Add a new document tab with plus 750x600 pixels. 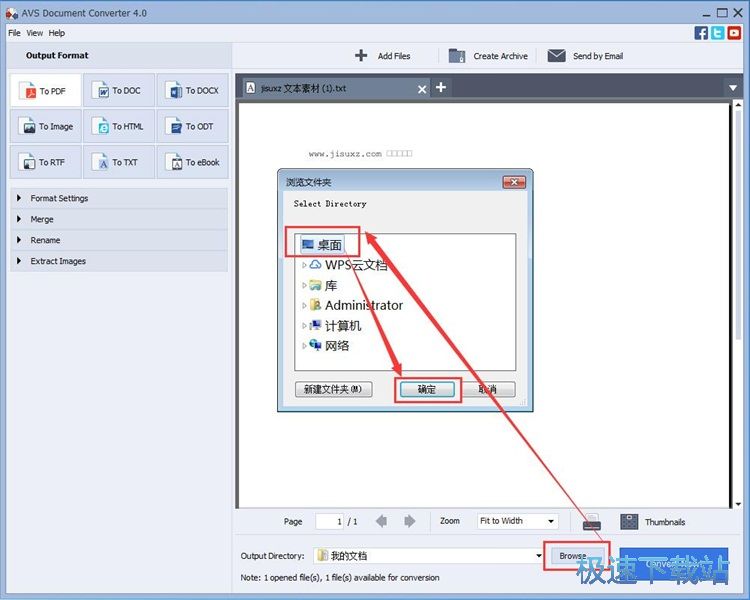(441, 88)
